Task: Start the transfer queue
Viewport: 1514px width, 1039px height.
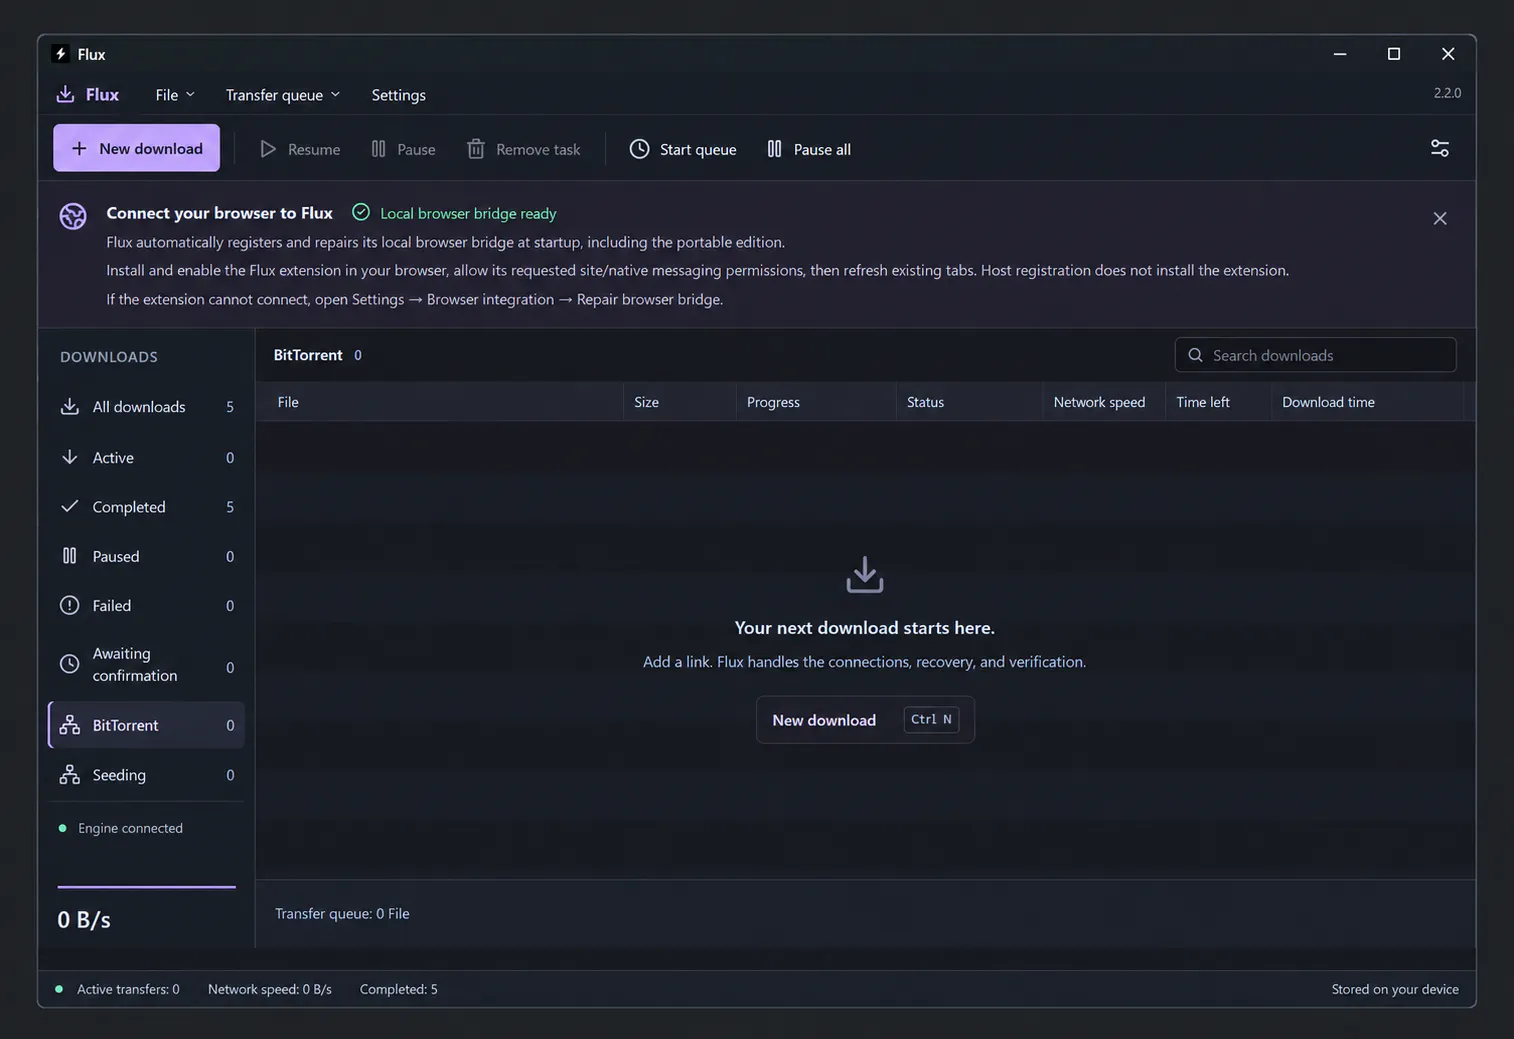Action: [x=683, y=149]
